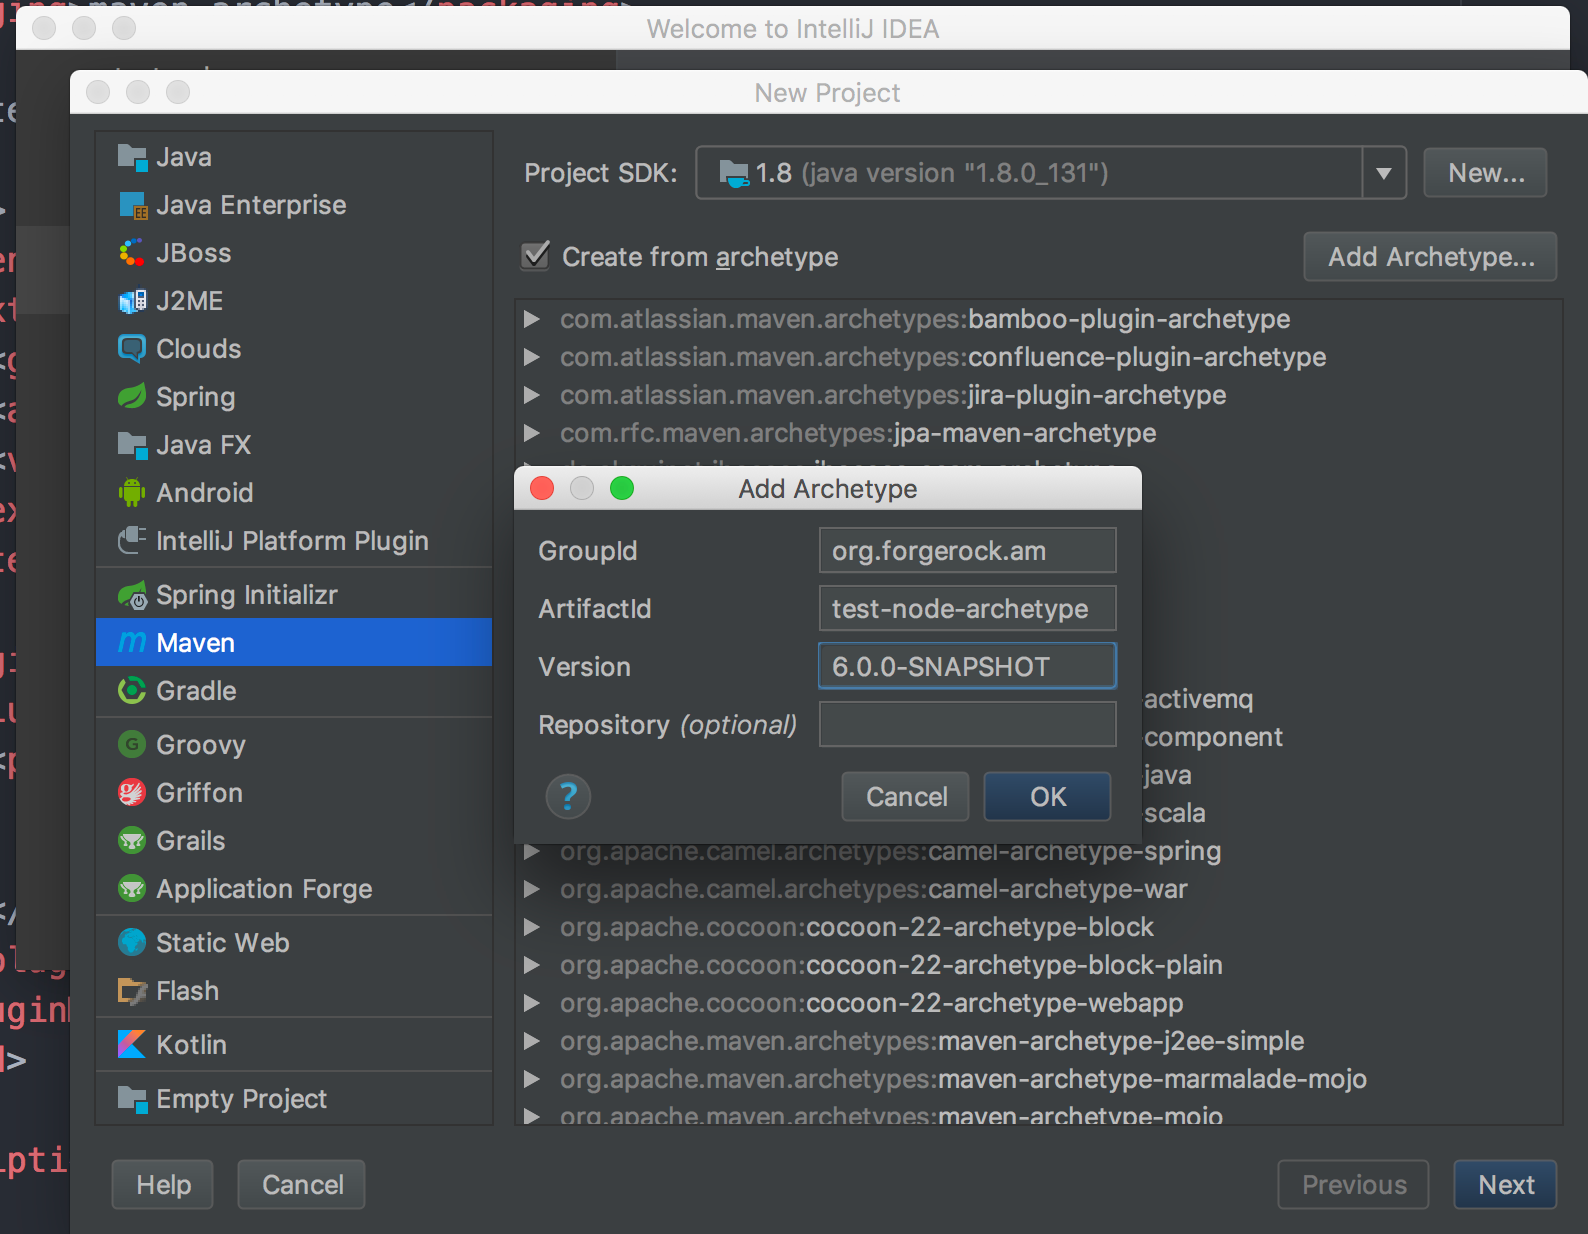Click the Java FX folder icon
1588x1234 pixels.
132,445
